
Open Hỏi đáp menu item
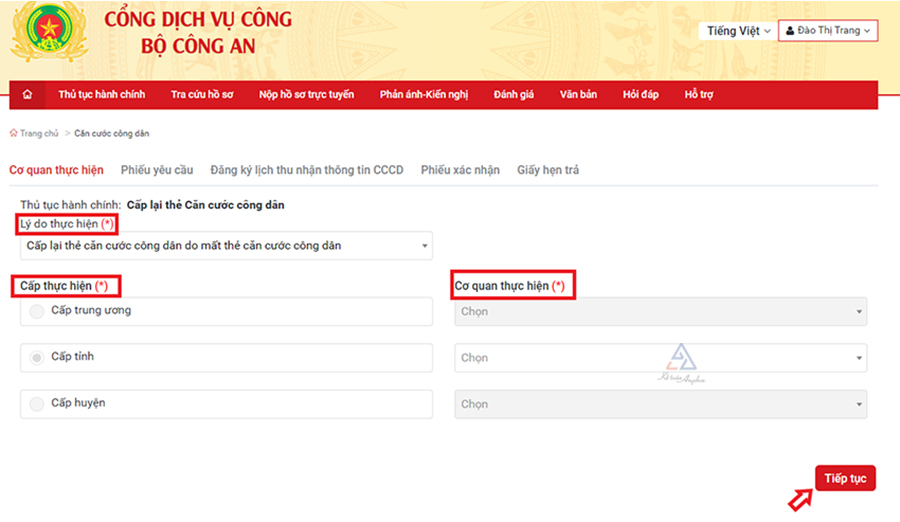click(641, 95)
